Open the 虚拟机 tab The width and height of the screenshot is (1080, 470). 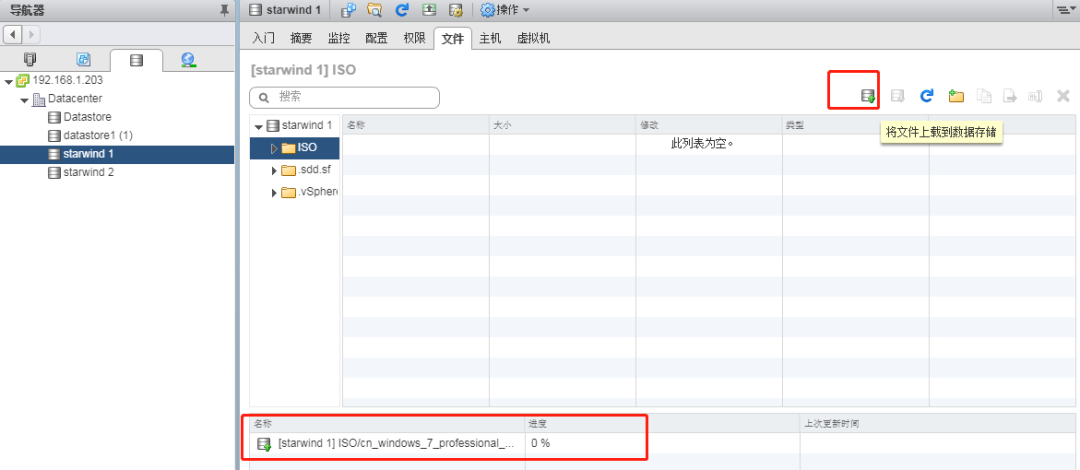click(x=533, y=39)
